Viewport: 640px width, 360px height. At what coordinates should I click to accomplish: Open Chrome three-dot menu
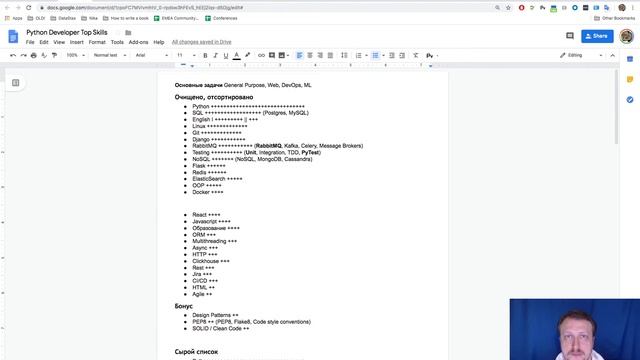[x=633, y=8]
